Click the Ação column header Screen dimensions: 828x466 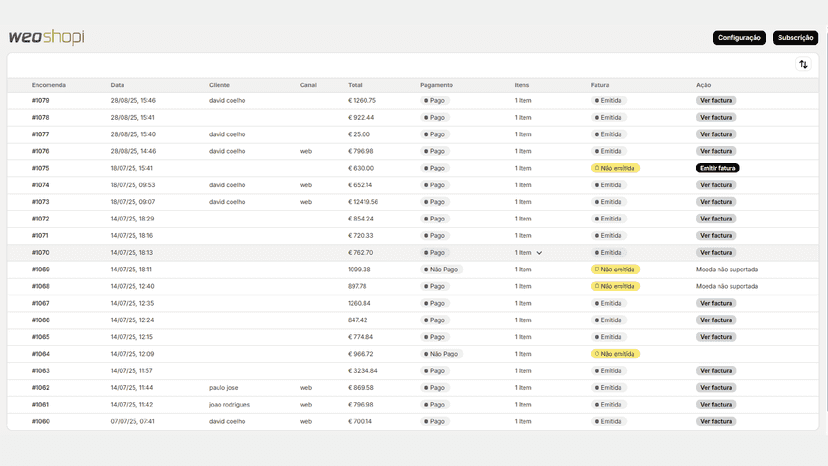pos(703,85)
